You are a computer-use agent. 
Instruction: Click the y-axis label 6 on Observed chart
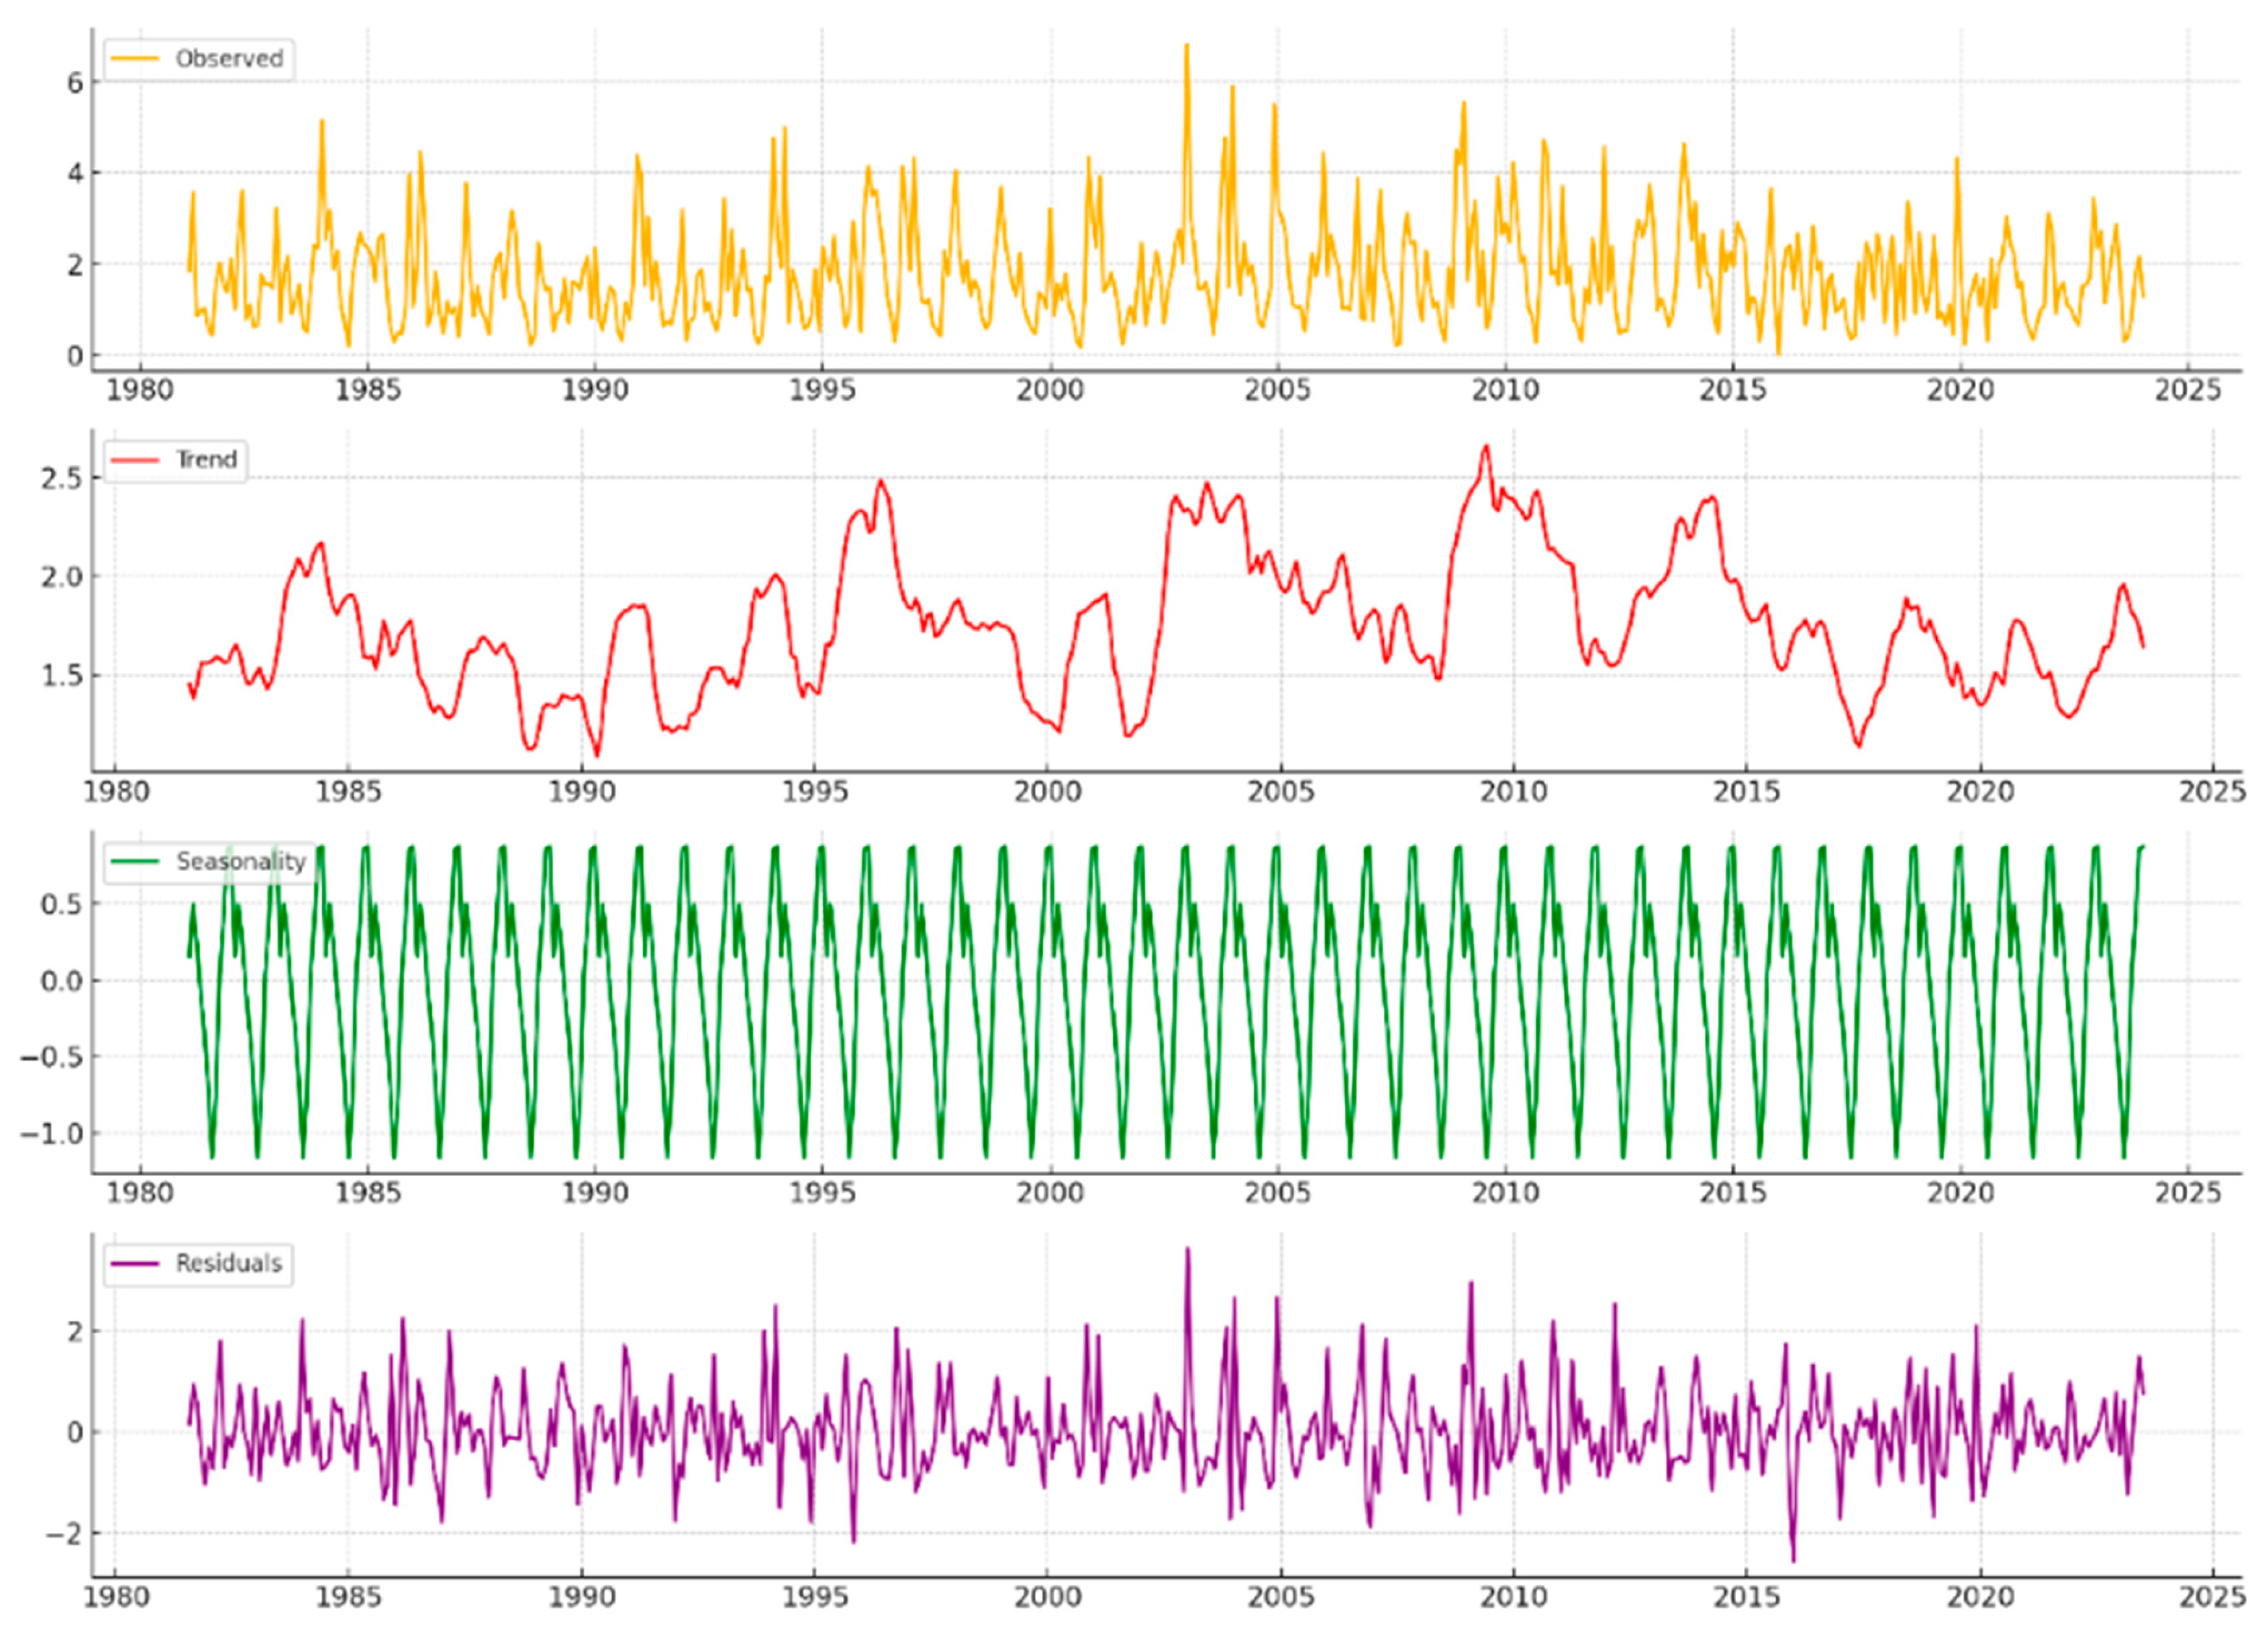click(x=75, y=83)
